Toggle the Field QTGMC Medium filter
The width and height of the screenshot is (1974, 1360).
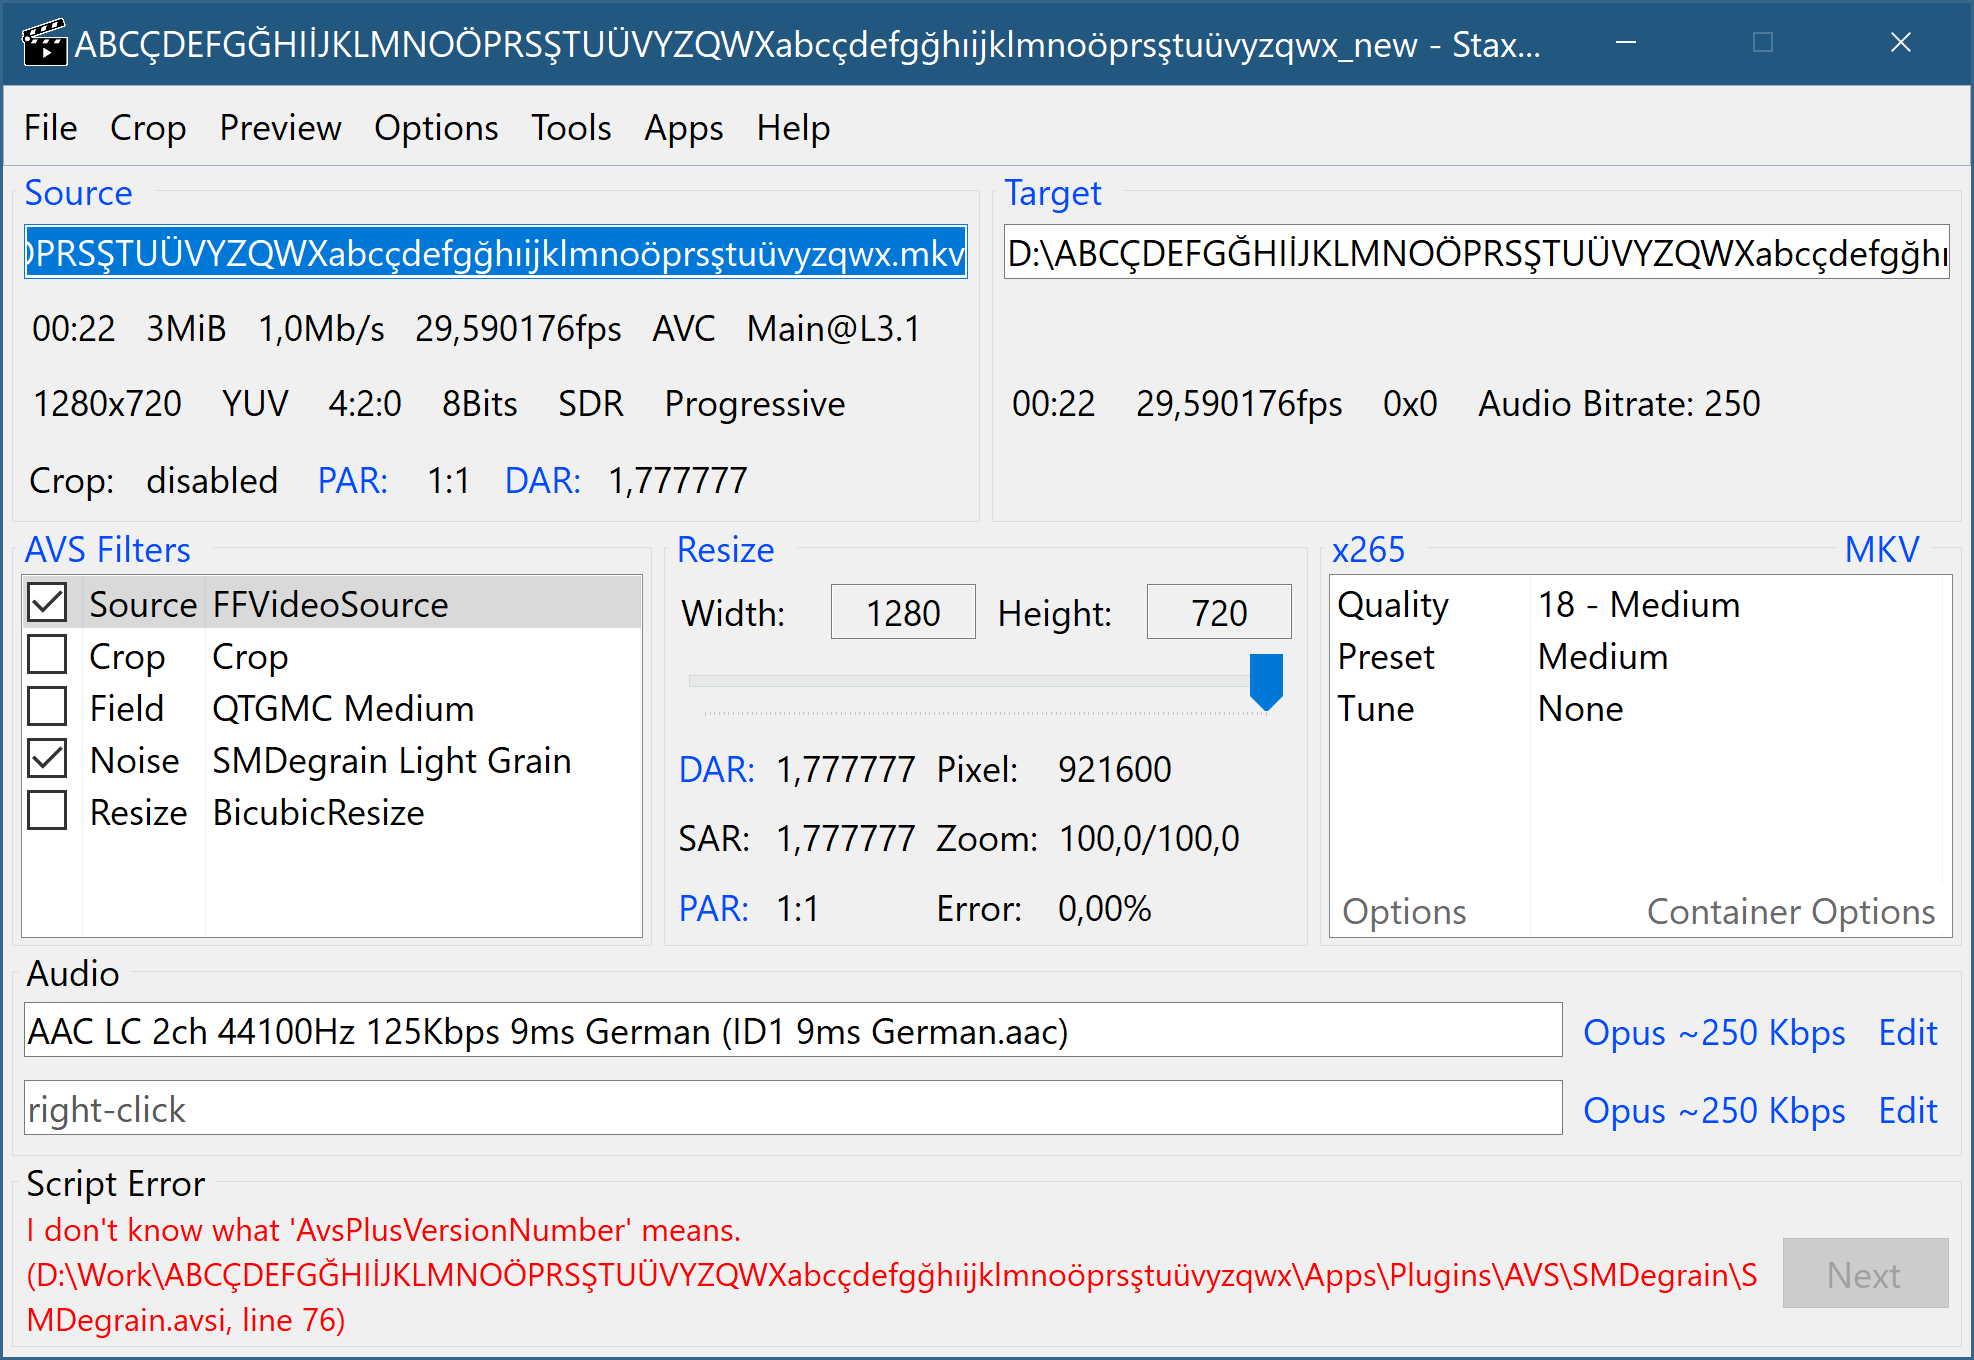coord(47,707)
